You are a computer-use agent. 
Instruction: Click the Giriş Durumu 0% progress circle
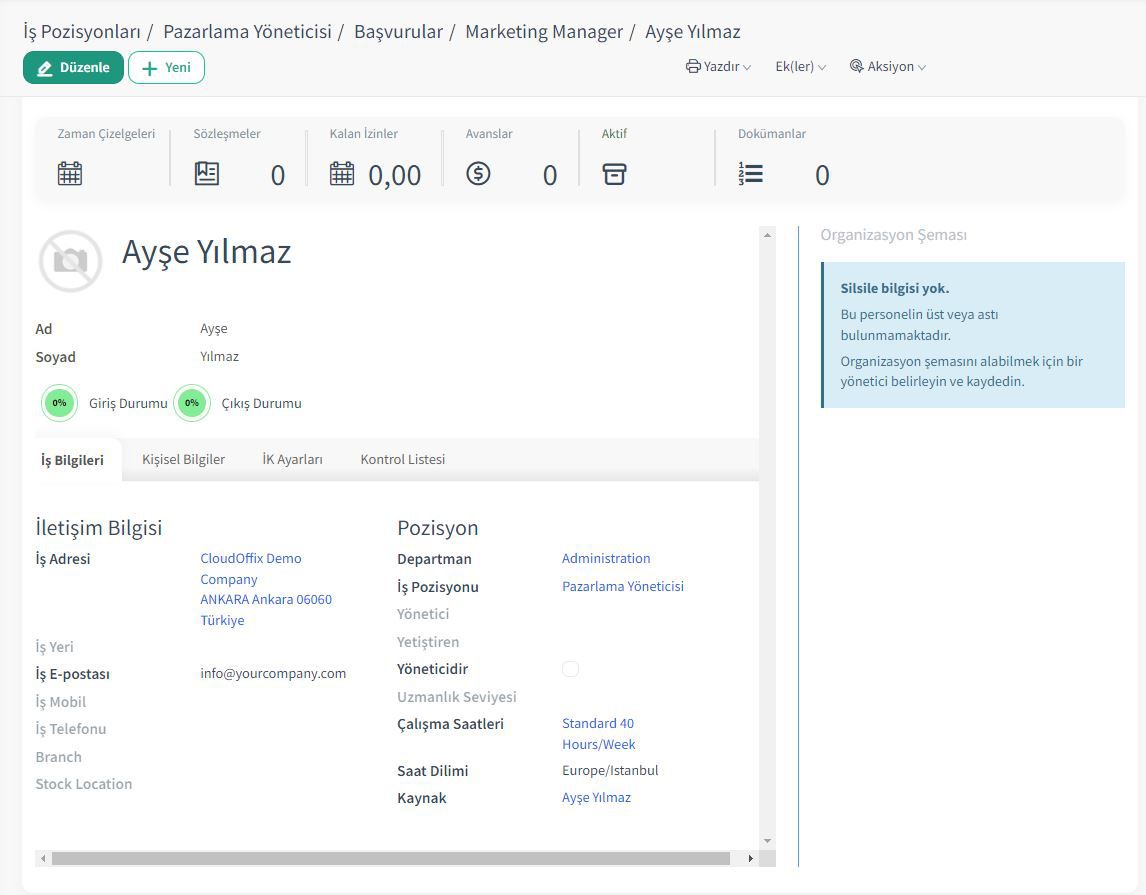point(59,403)
